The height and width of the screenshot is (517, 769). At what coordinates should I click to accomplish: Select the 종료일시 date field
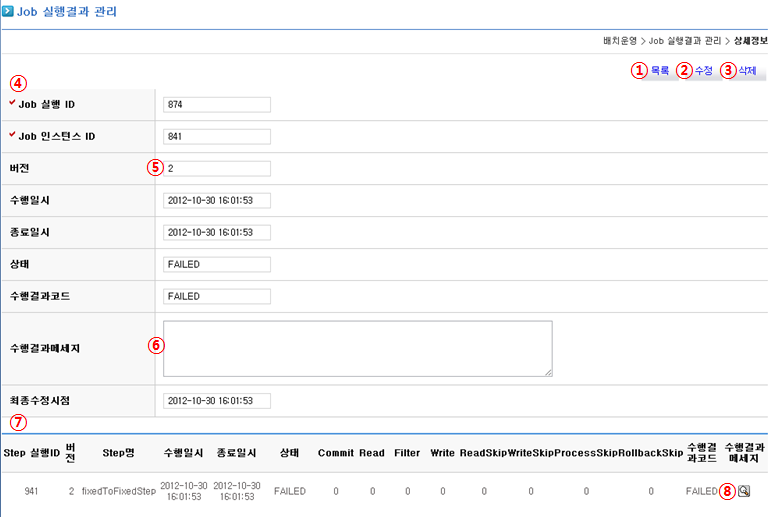tap(217, 233)
